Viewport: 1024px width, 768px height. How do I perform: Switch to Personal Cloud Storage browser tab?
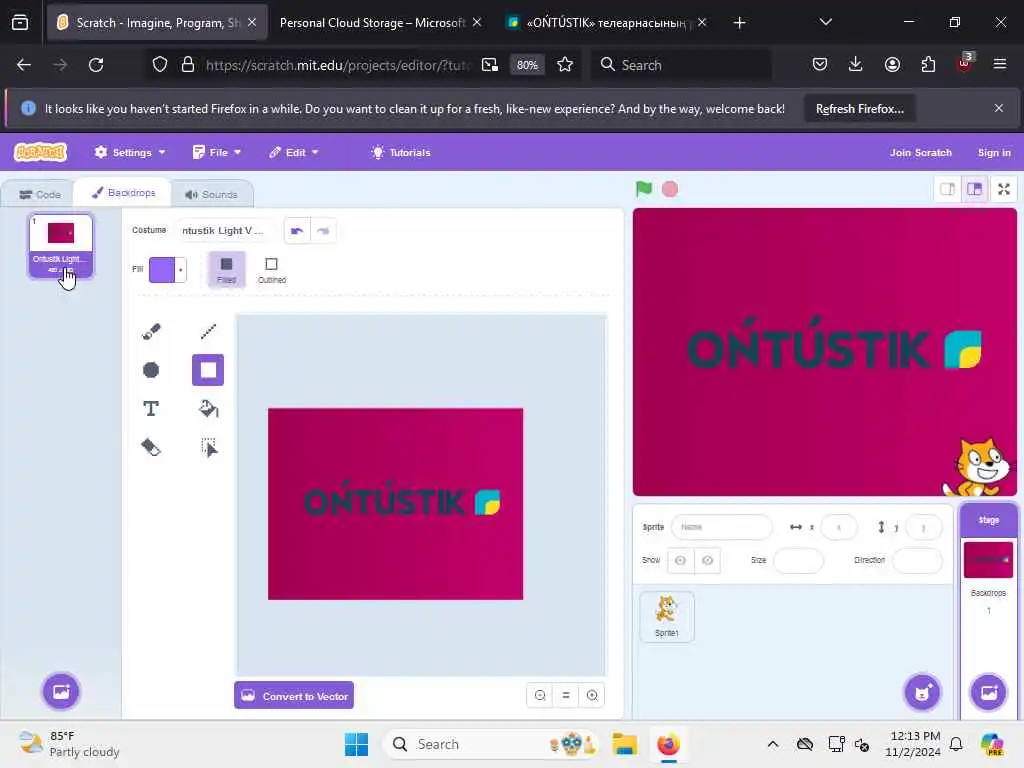click(372, 23)
